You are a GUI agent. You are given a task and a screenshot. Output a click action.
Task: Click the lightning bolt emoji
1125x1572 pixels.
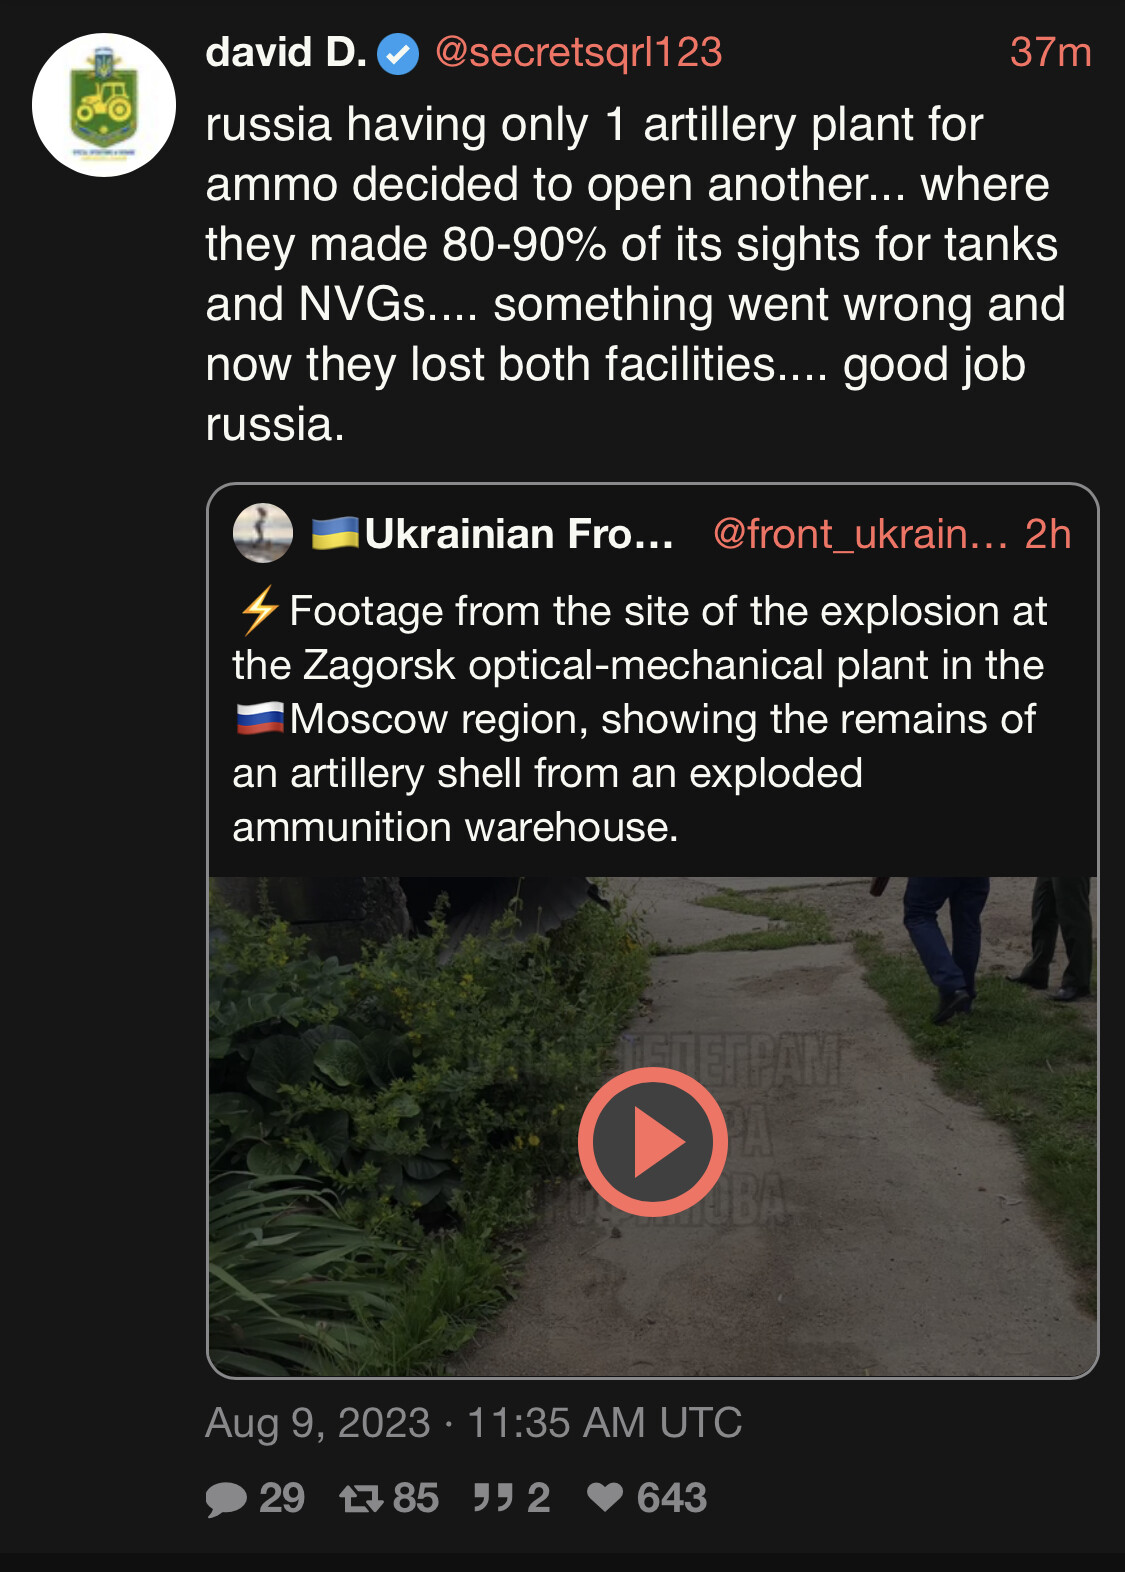[259, 610]
